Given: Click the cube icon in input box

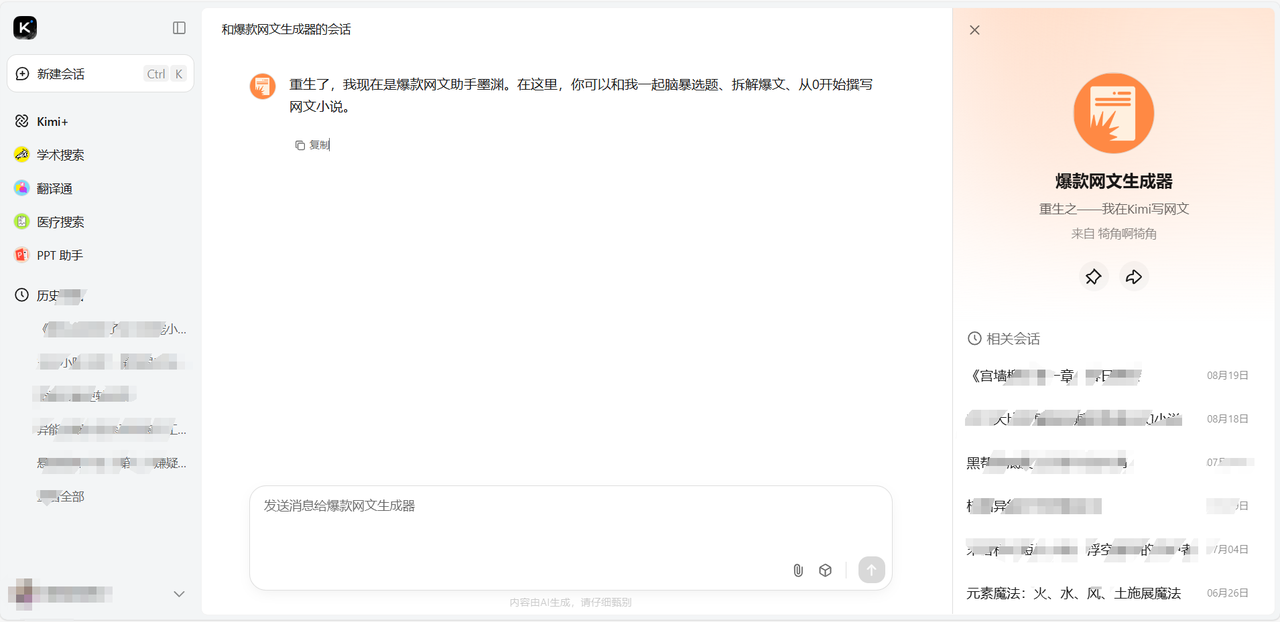Looking at the screenshot, I should point(825,570).
